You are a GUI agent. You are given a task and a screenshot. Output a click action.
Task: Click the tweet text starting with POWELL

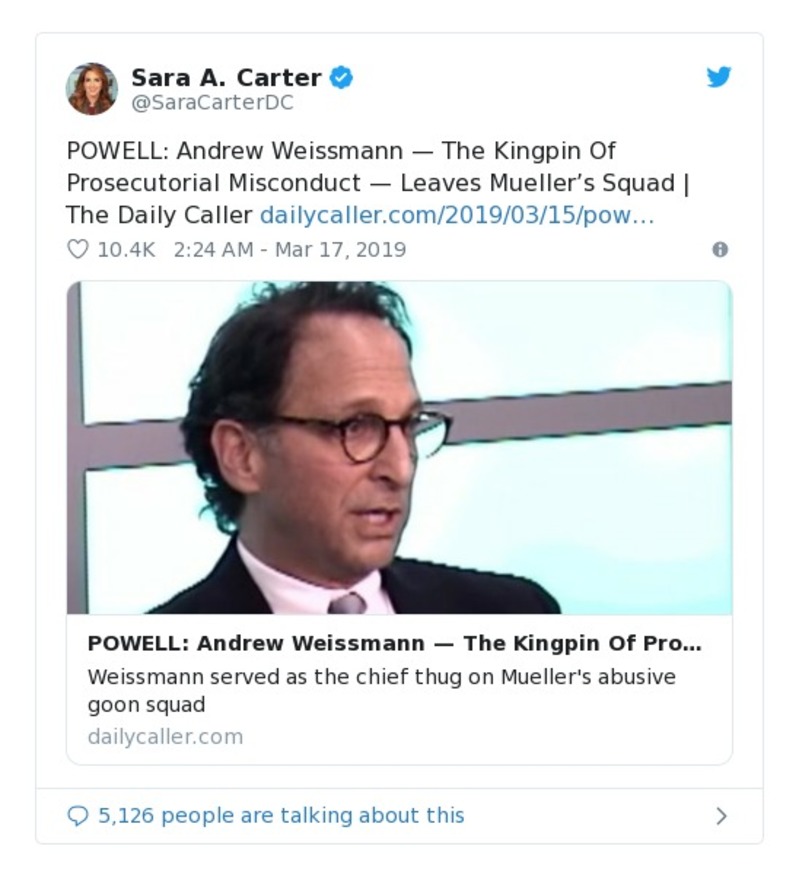coord(378,183)
